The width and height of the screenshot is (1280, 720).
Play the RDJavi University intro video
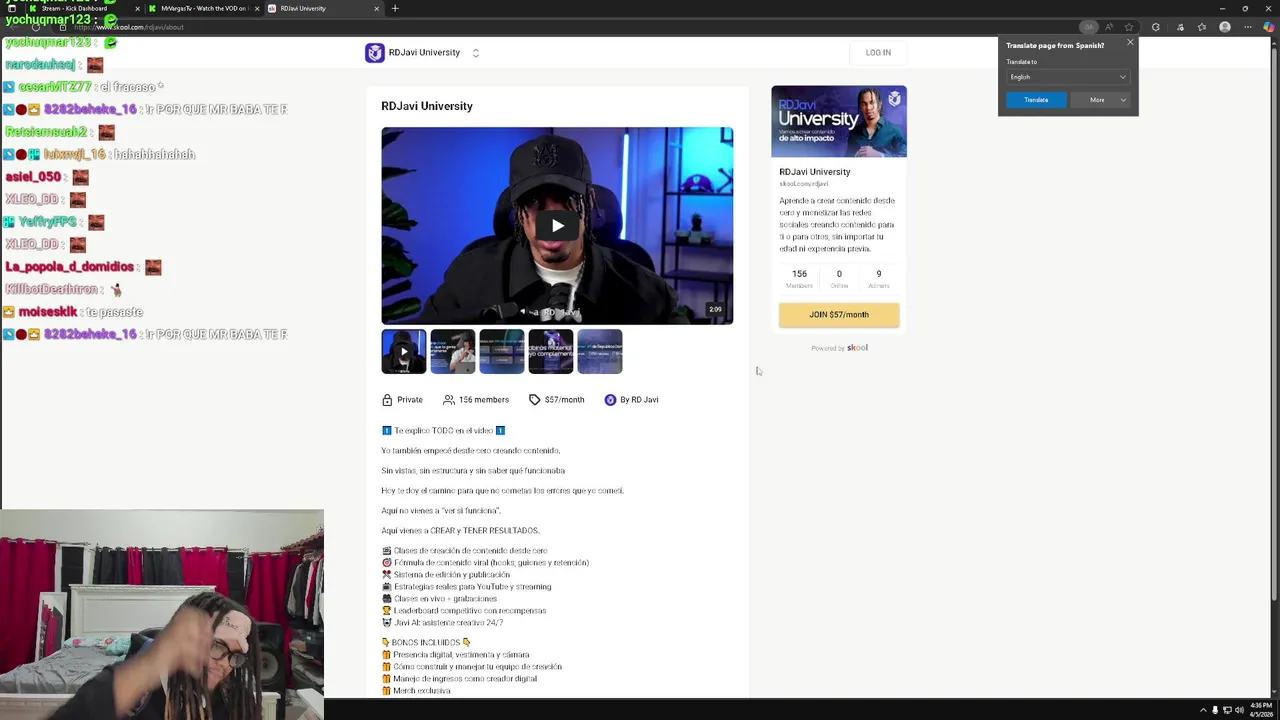coord(557,226)
